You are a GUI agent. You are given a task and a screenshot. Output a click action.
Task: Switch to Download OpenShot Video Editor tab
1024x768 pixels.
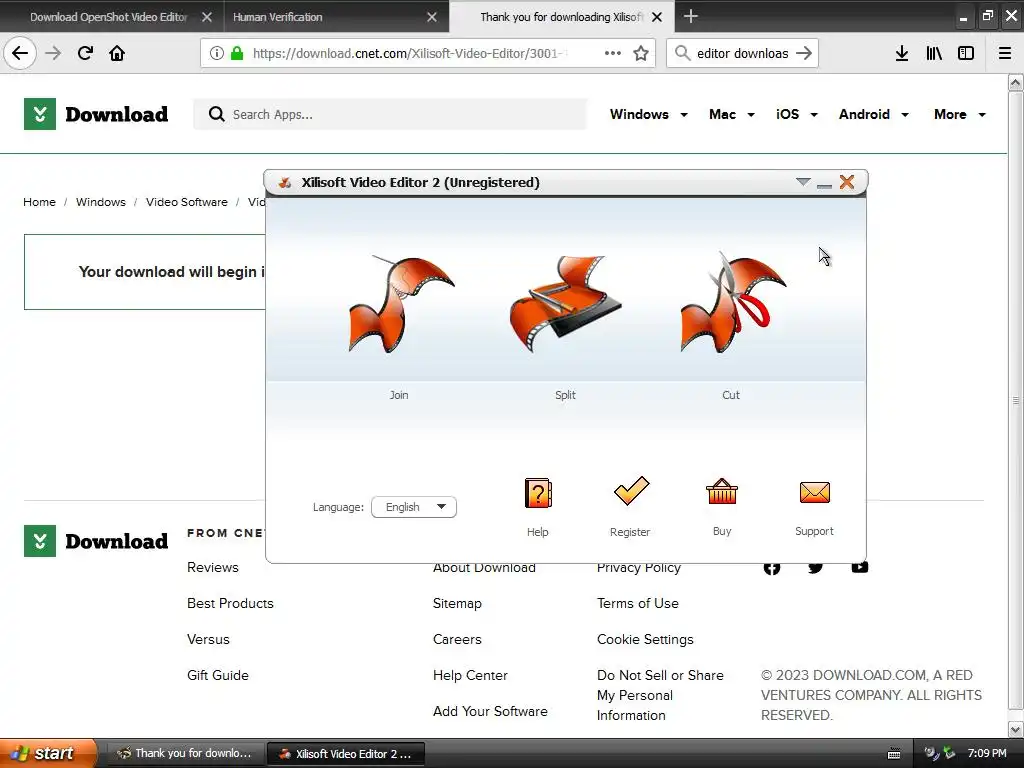[x=108, y=16]
